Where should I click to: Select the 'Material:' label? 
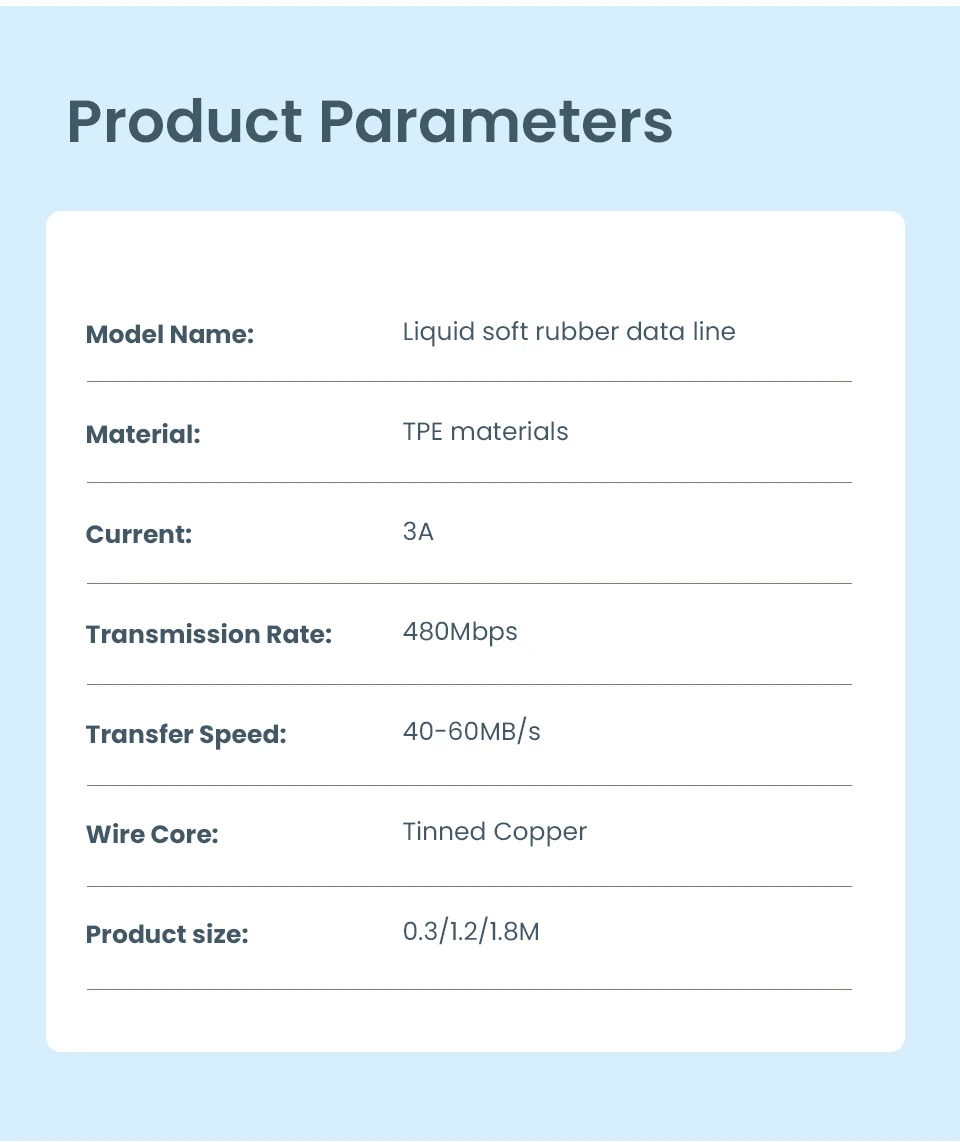click(143, 434)
